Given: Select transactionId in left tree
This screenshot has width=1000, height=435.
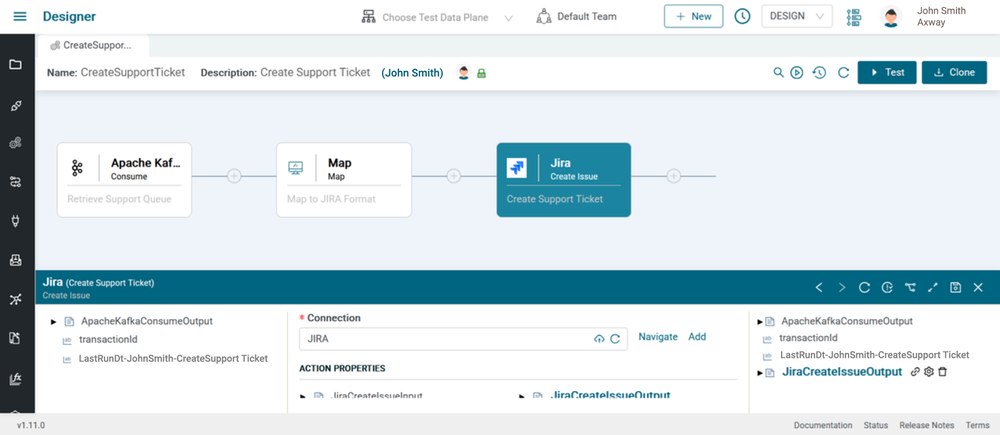Looking at the screenshot, I should (x=108, y=340).
